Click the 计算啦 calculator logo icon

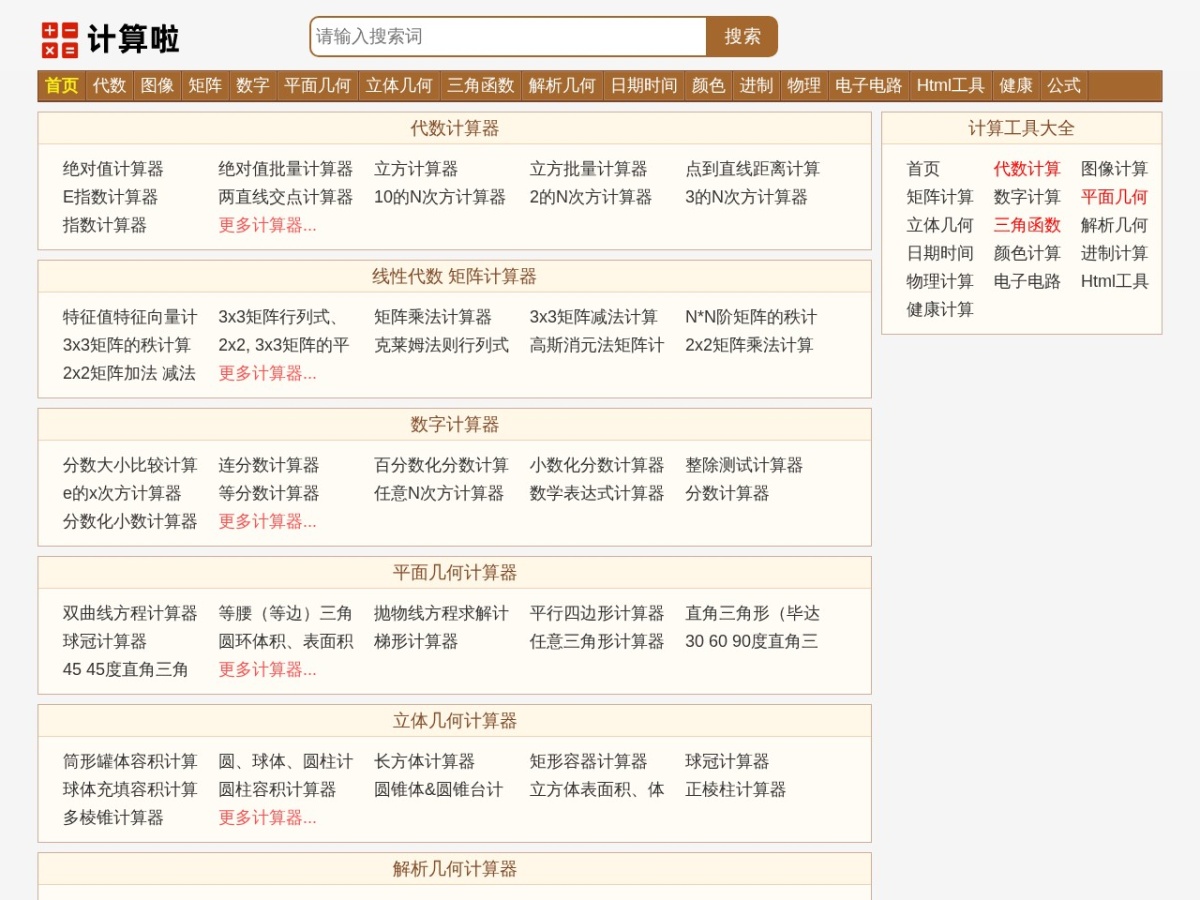point(60,40)
